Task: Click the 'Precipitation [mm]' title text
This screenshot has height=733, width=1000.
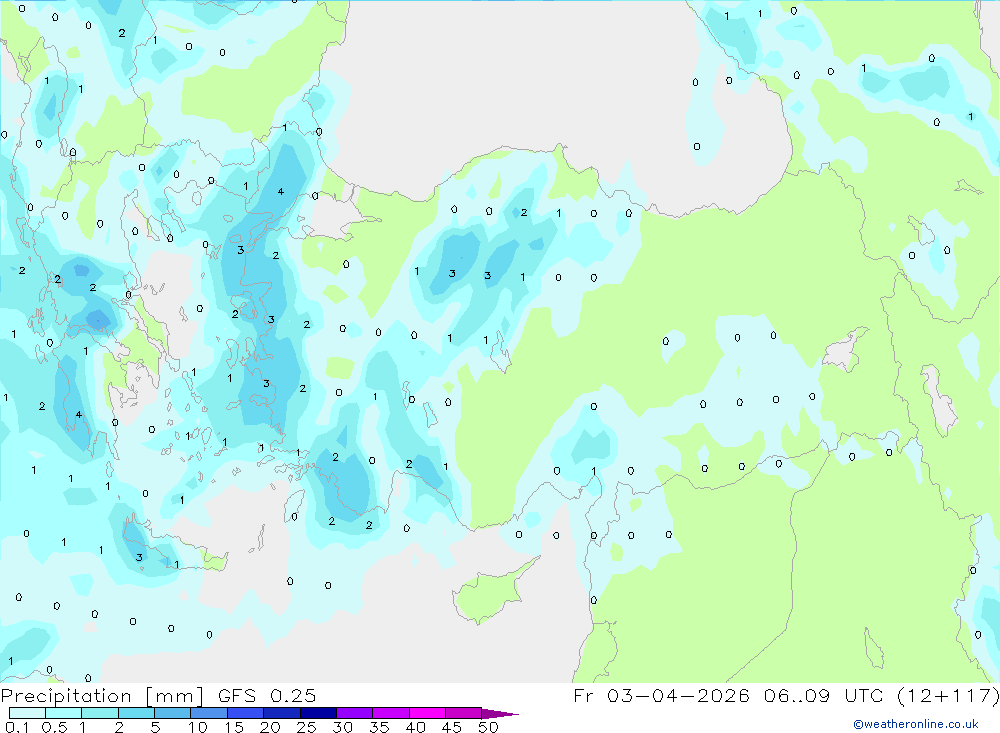Action: click(x=102, y=696)
